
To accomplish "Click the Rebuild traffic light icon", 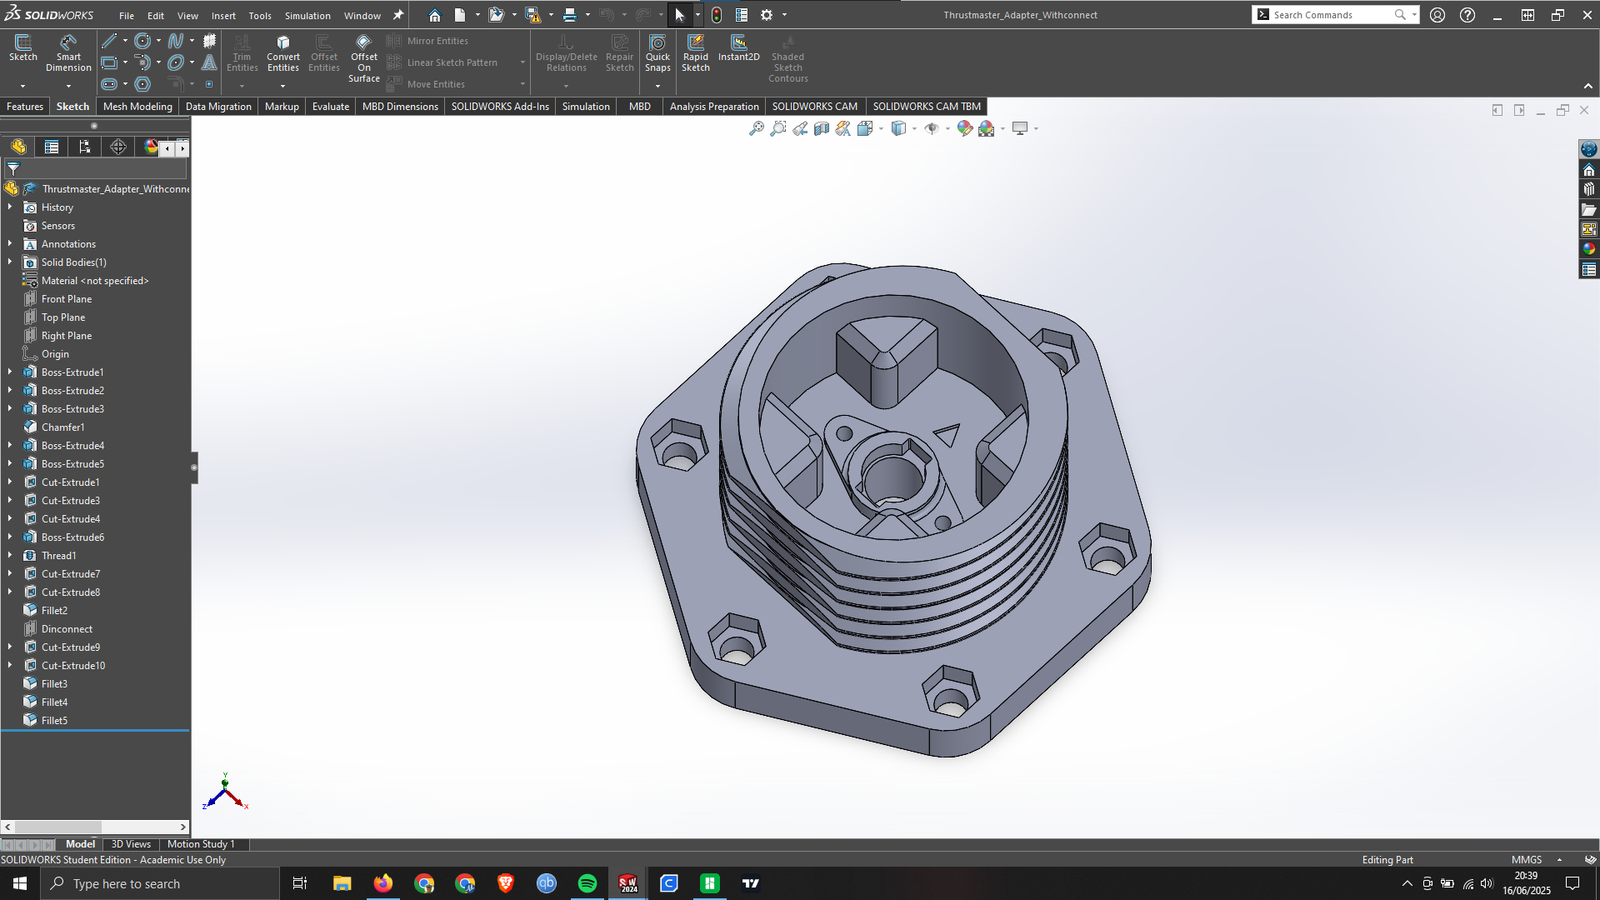I will click(717, 15).
